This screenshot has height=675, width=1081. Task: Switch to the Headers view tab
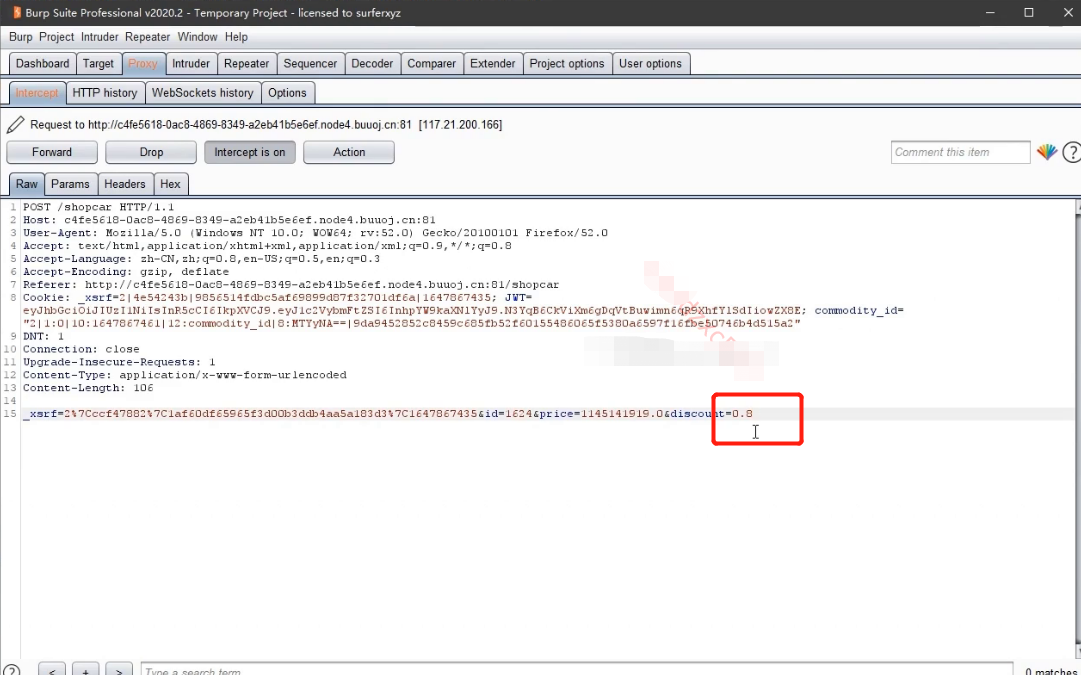(125, 184)
